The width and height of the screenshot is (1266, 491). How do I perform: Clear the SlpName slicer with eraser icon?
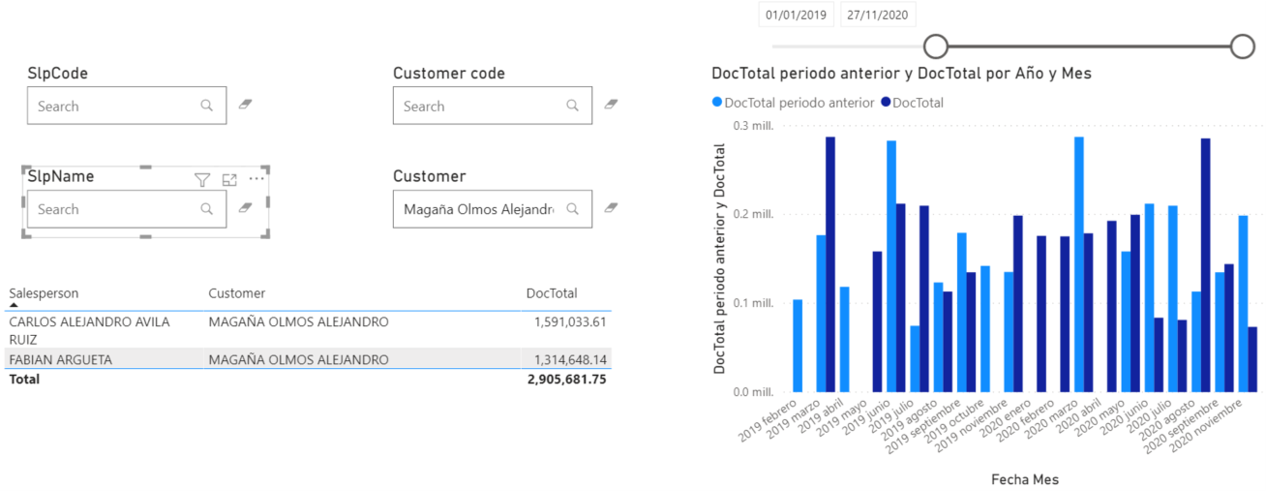pyautogui.click(x=245, y=208)
